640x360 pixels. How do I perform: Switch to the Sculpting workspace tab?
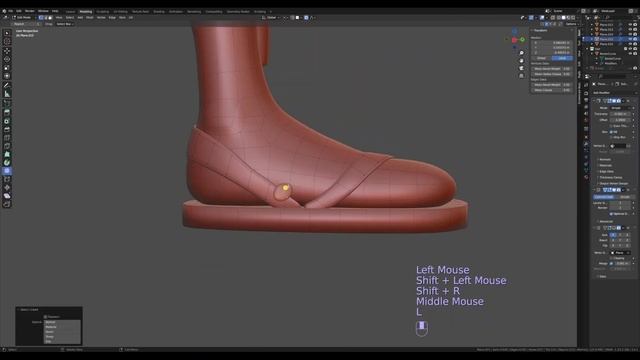pos(103,11)
